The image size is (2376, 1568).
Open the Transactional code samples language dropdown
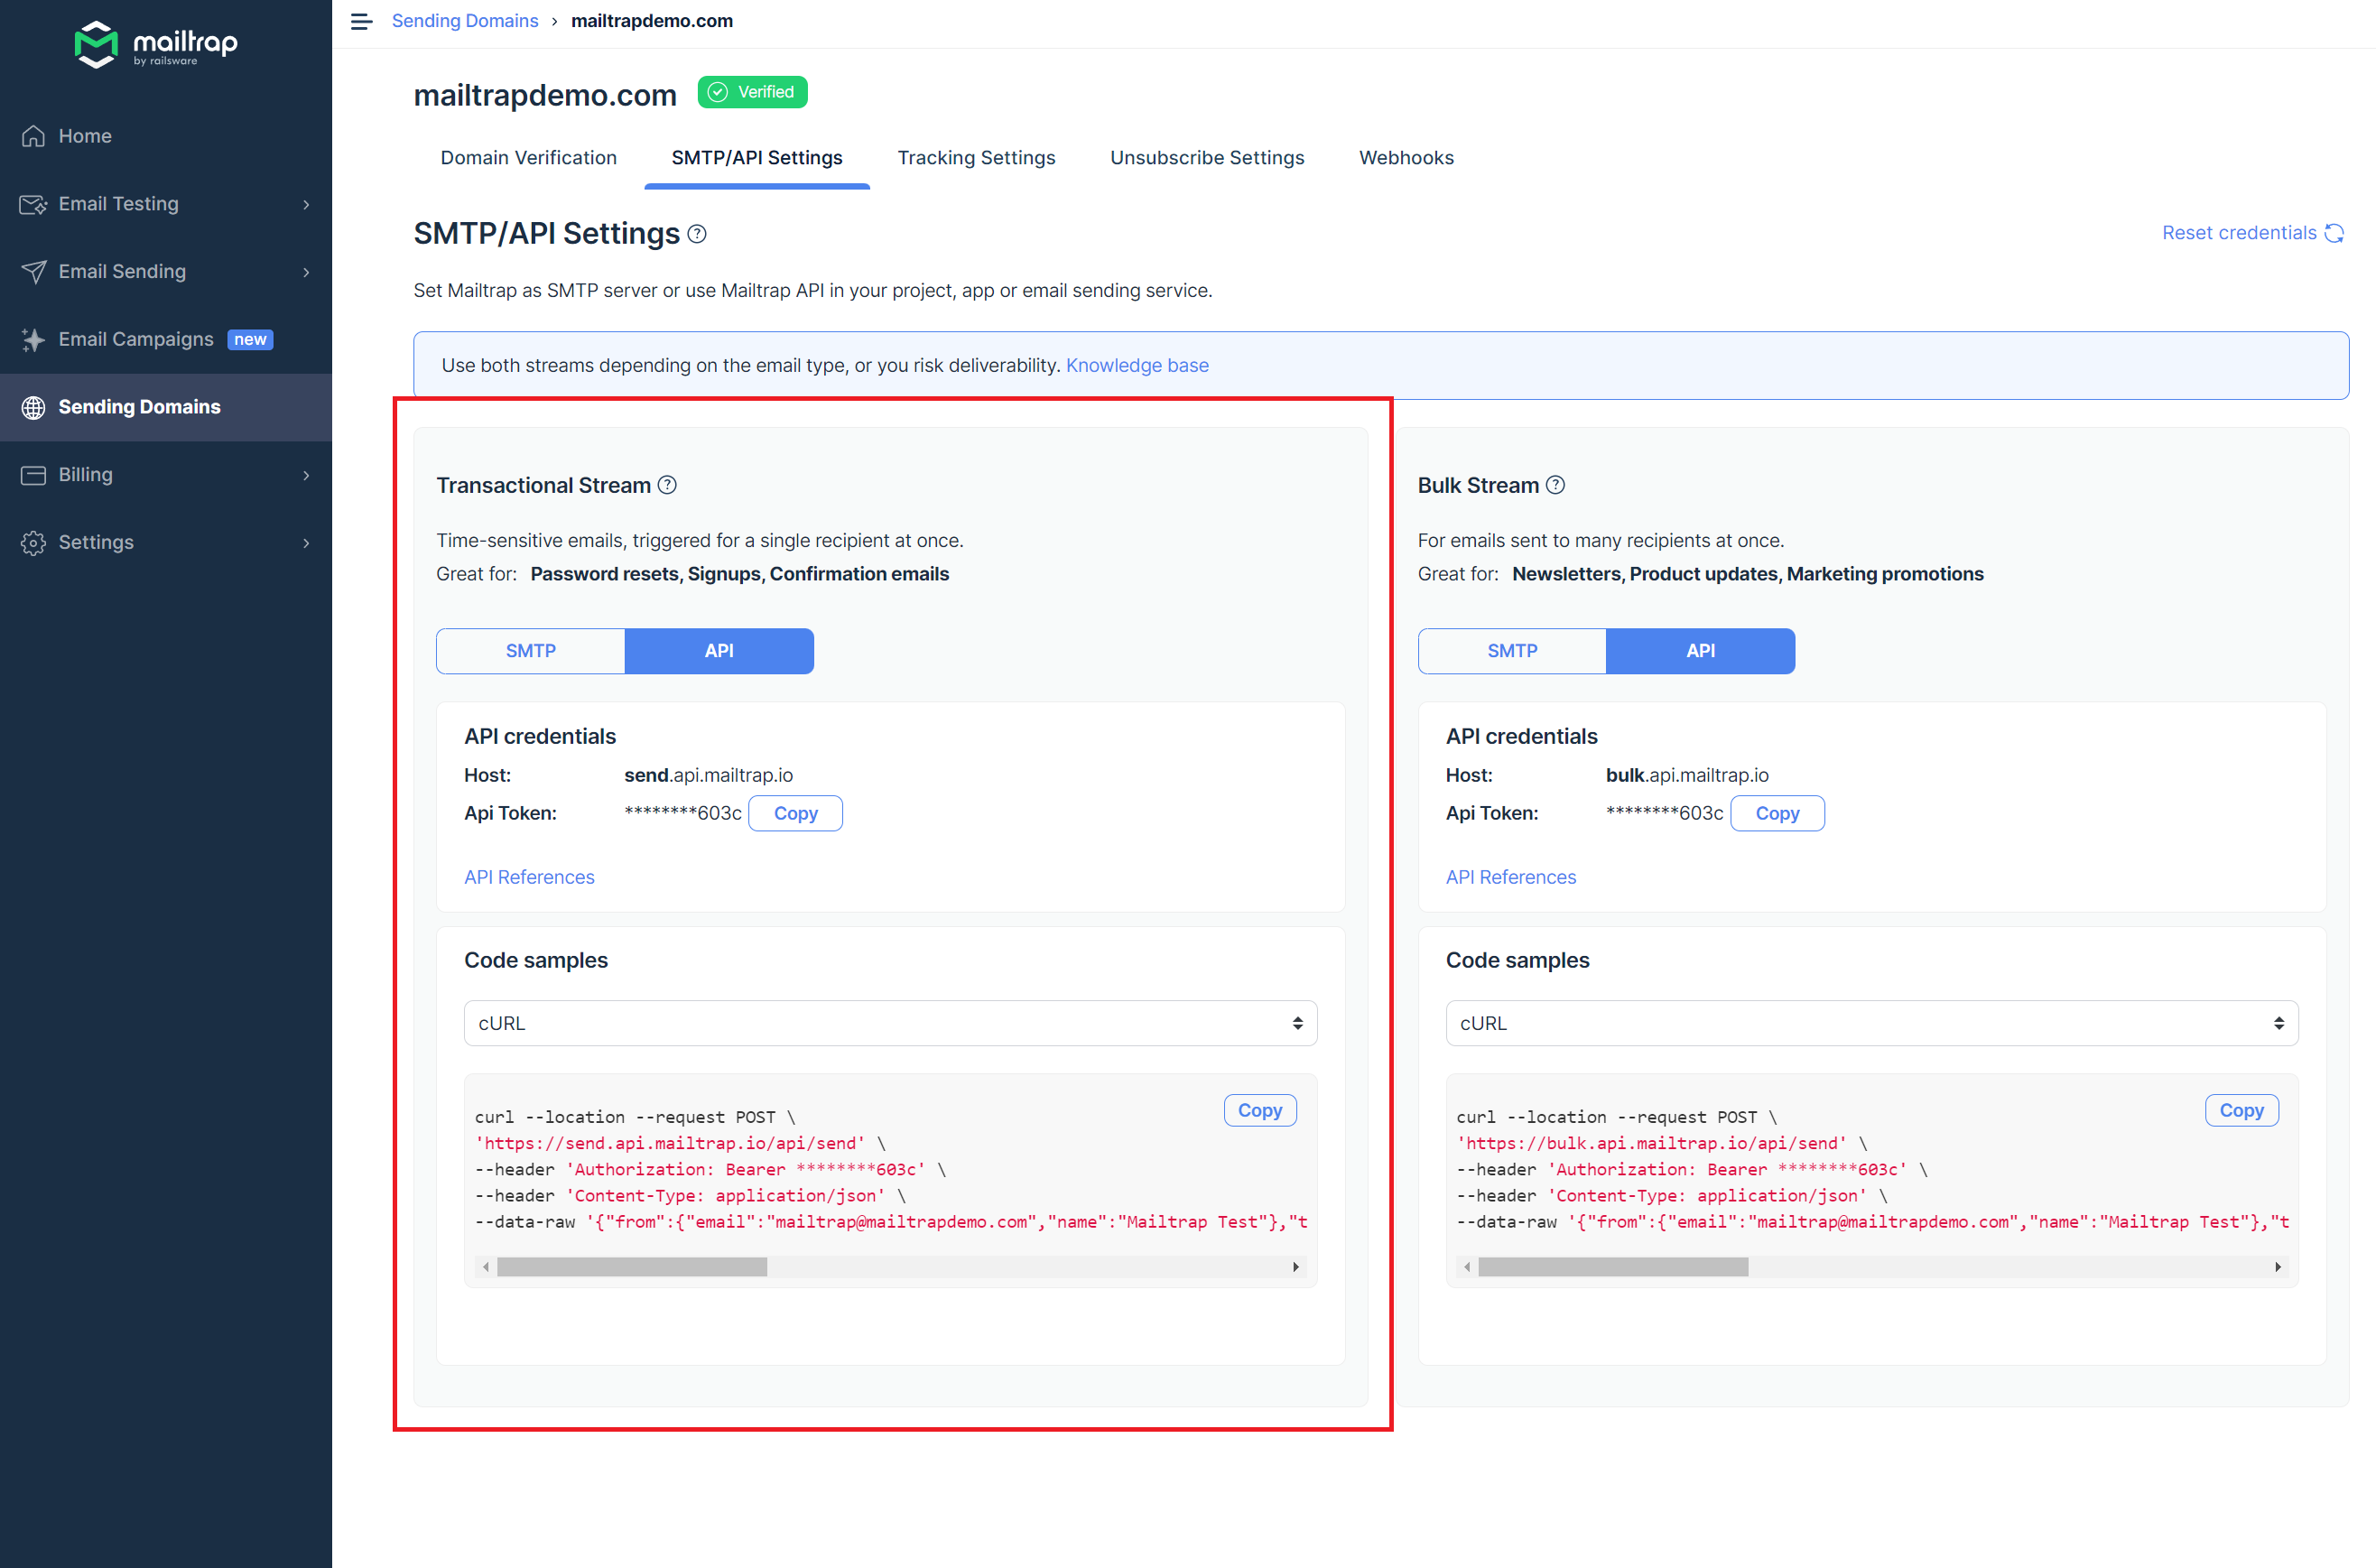click(890, 1022)
